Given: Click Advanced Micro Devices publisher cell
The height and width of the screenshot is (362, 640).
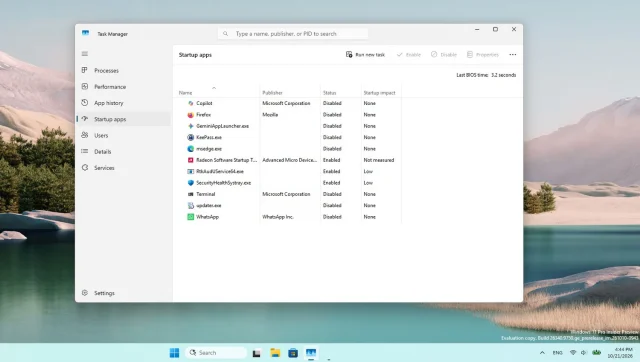Looking at the screenshot, I should (289, 160).
